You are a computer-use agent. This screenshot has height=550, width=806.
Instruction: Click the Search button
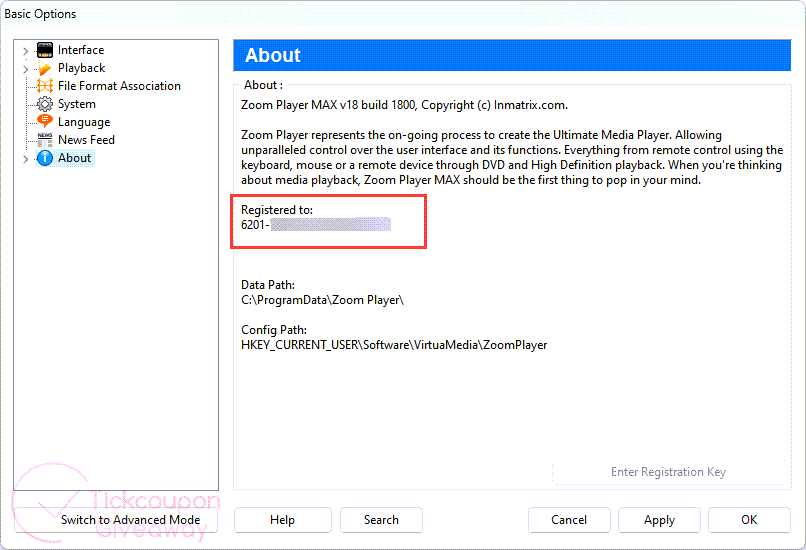tap(381, 520)
